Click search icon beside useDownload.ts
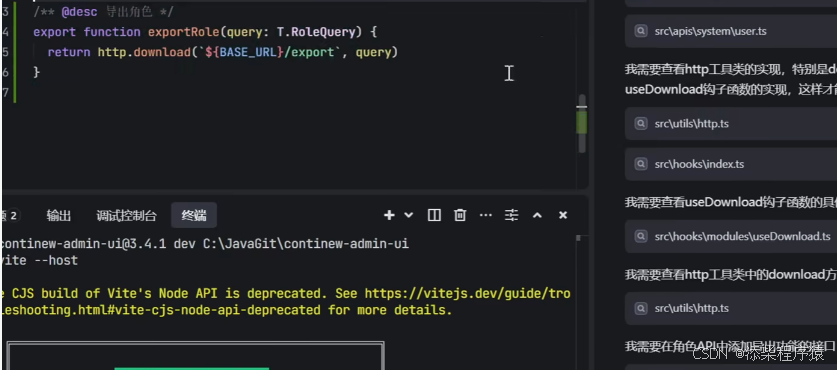 [x=641, y=236]
